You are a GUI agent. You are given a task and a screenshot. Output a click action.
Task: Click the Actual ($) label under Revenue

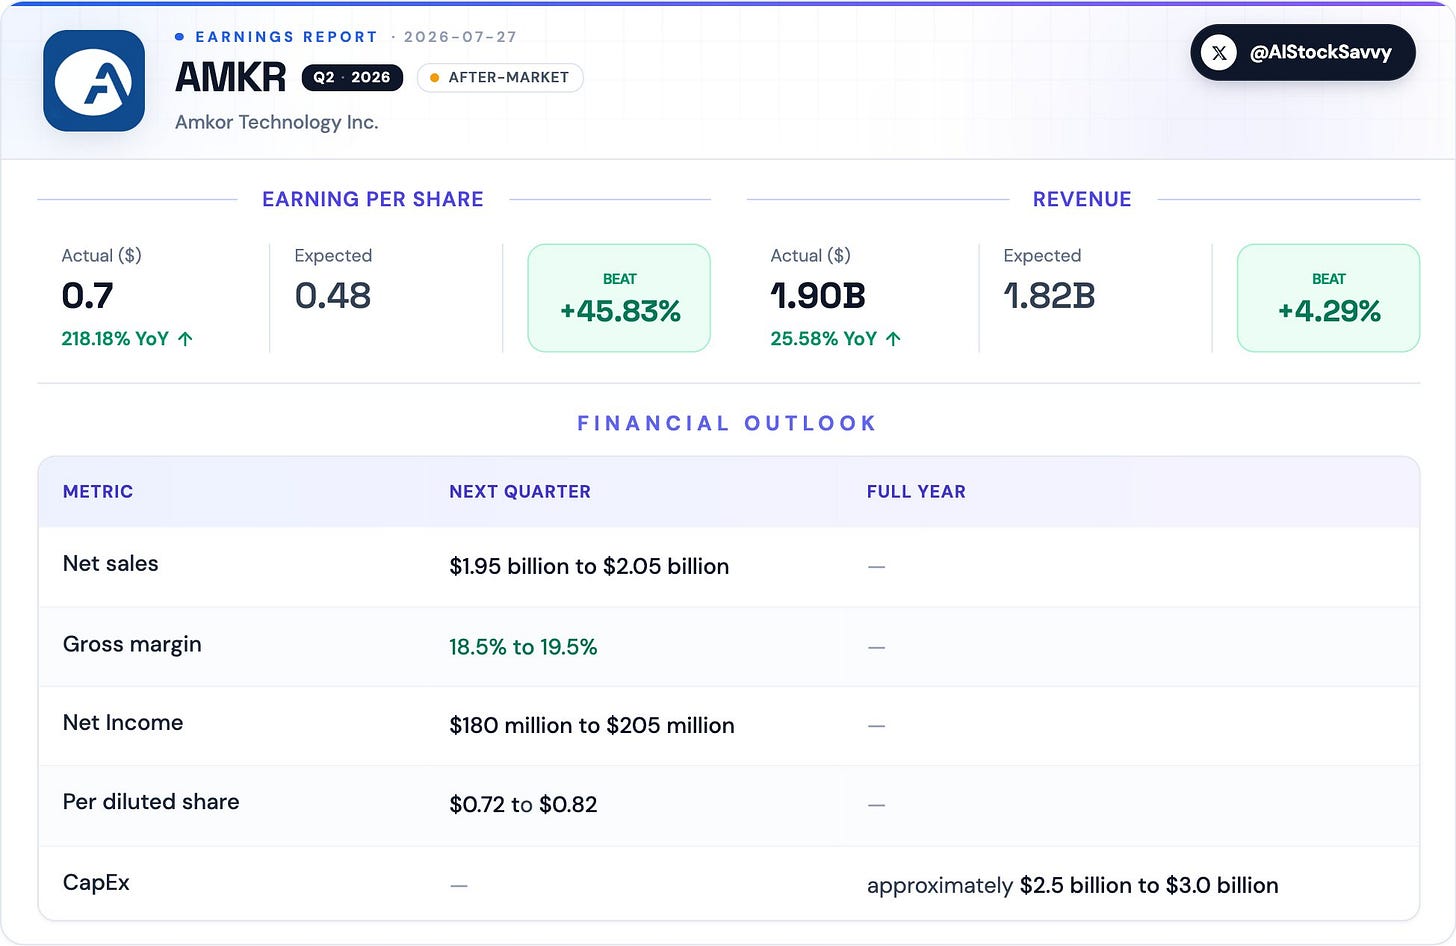[x=811, y=256]
